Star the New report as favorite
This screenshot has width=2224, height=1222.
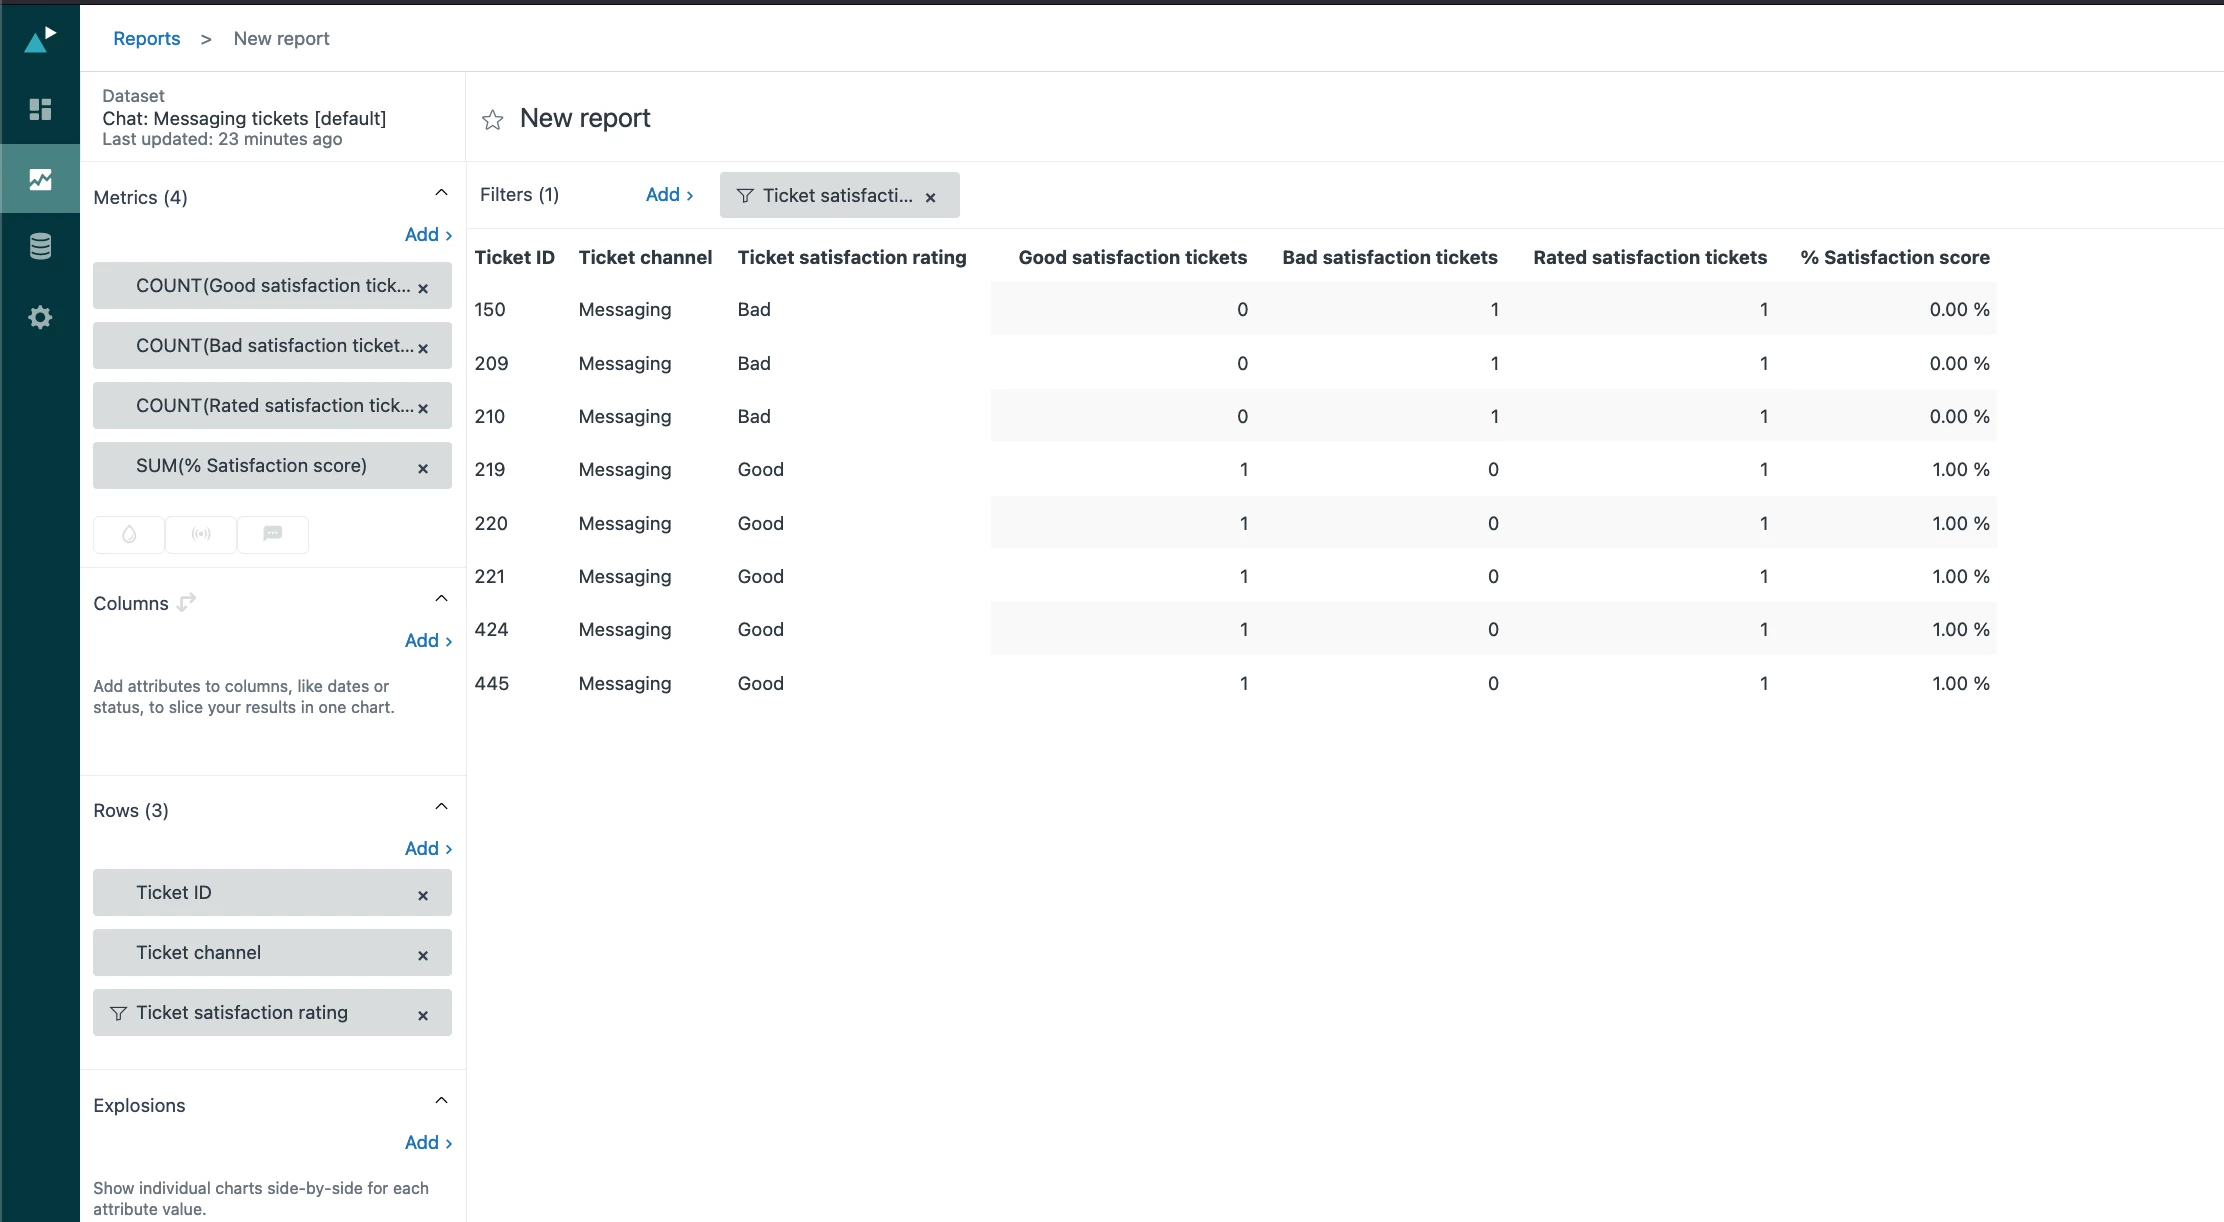pos(492,120)
